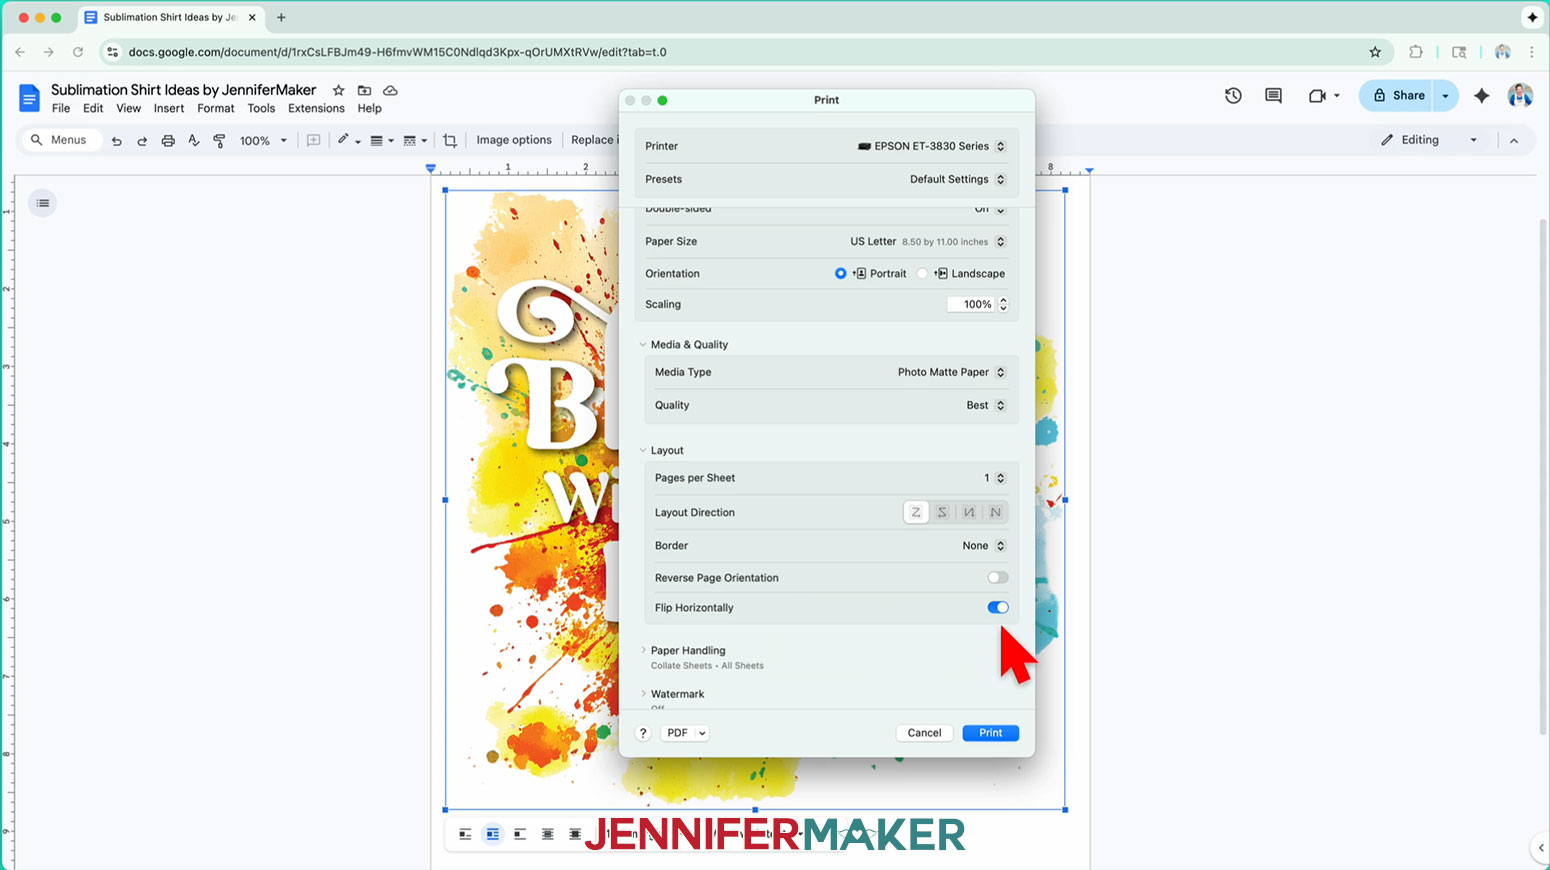Open the Media Type dropdown

[x=951, y=372]
